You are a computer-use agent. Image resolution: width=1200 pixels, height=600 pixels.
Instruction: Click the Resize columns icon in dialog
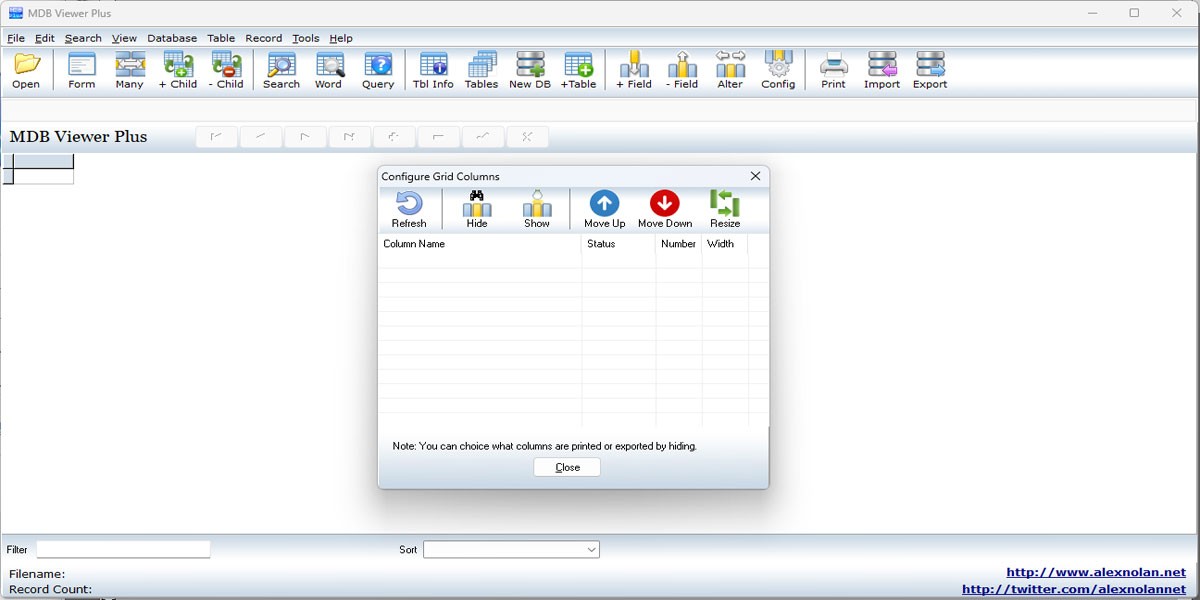tap(725, 210)
